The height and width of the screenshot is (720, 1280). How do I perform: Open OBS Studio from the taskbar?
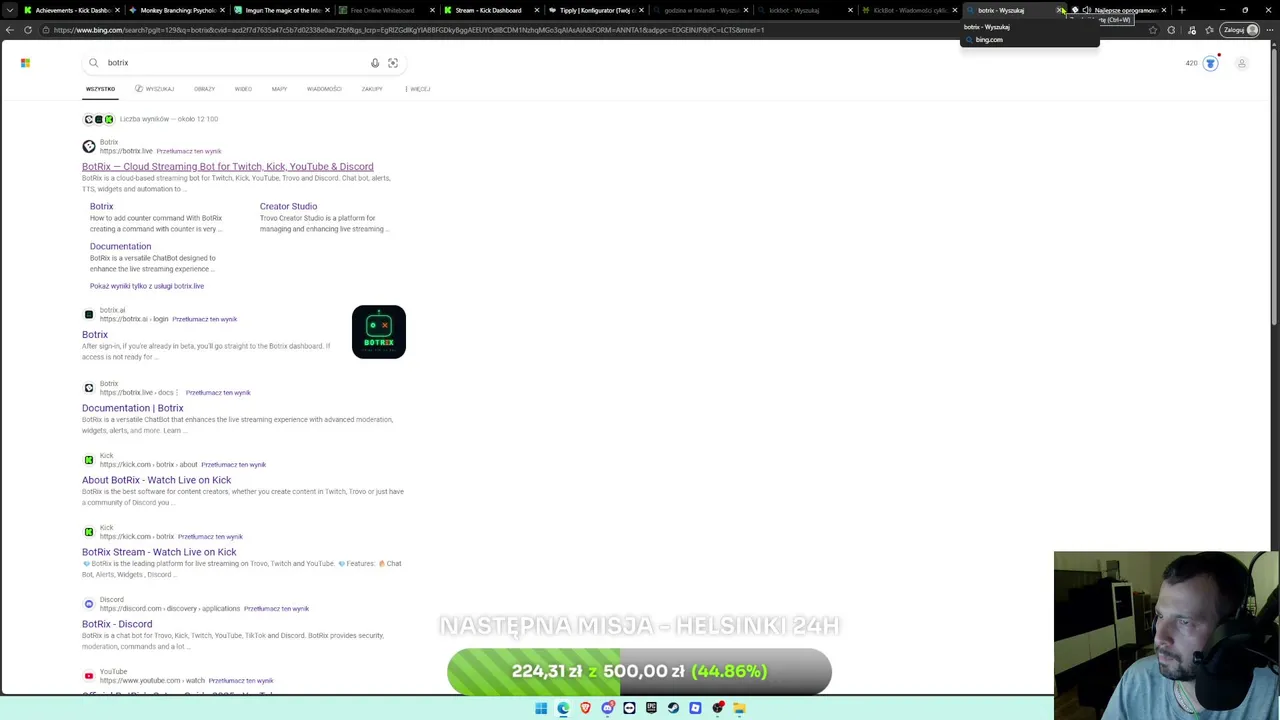(x=717, y=708)
